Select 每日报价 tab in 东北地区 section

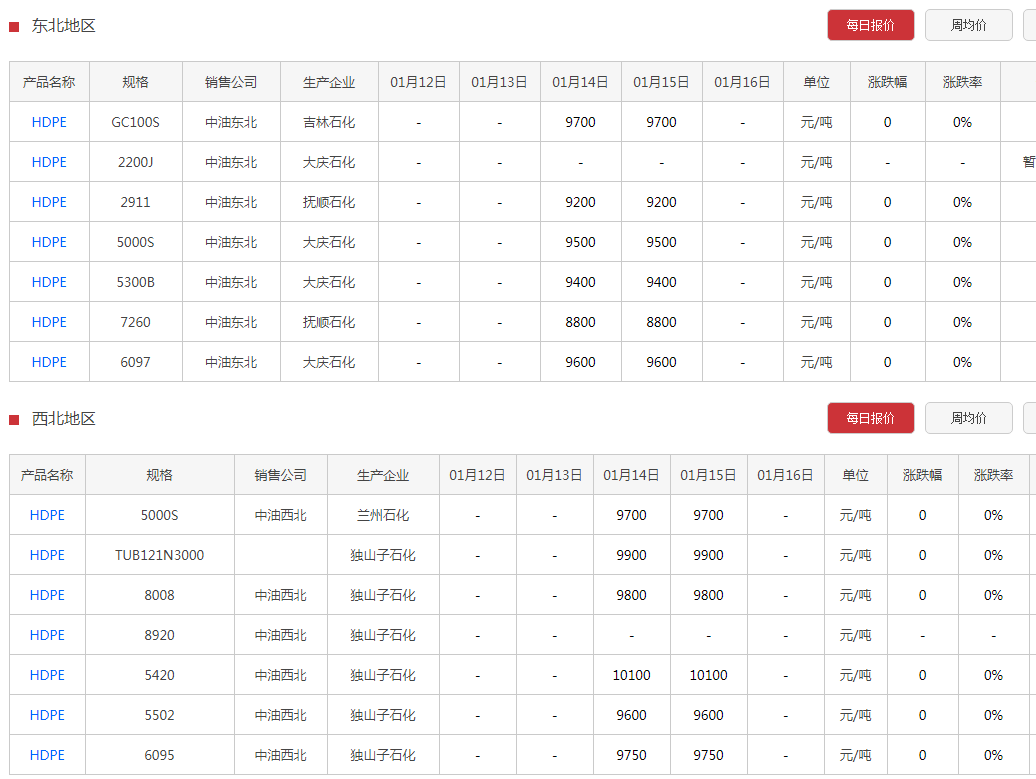[x=870, y=25]
